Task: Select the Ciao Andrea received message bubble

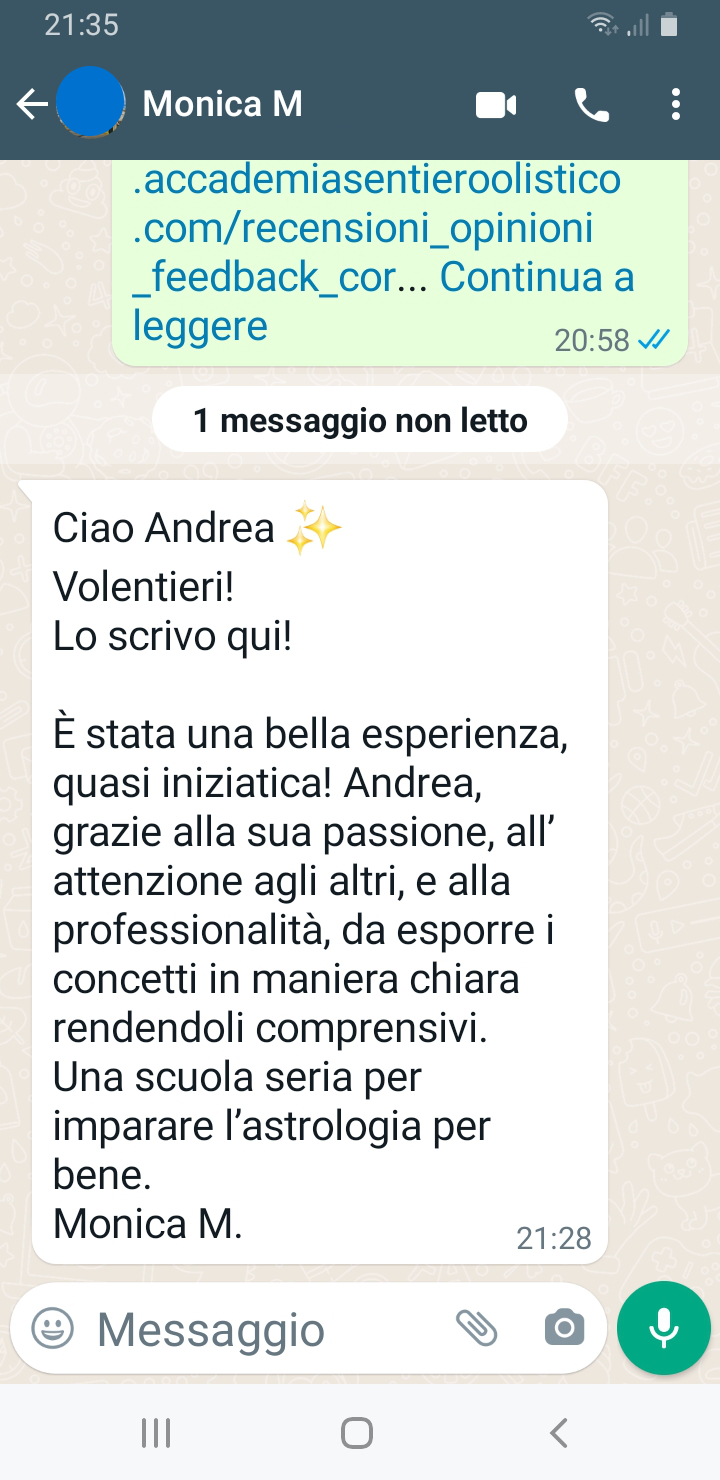Action: point(320,871)
